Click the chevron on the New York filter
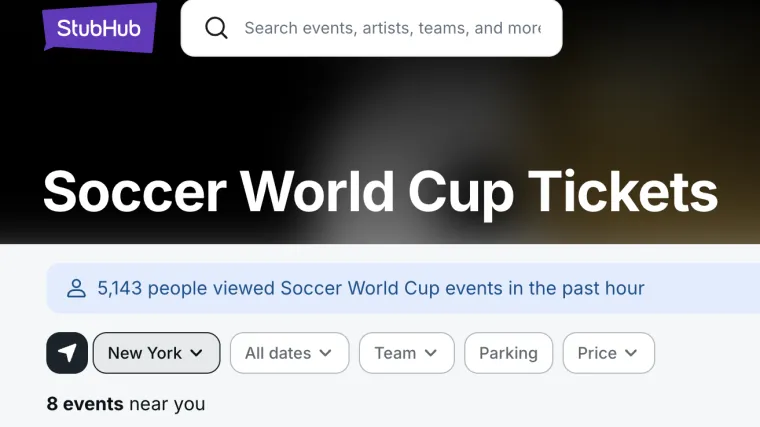Screen dimensions: 760x427 tap(197, 353)
